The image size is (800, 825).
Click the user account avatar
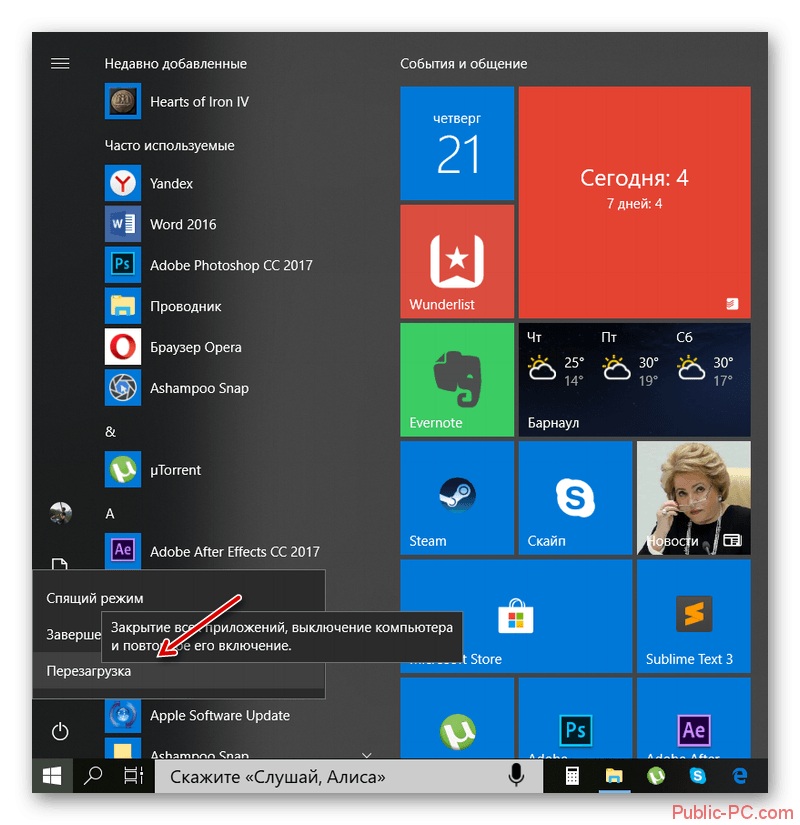coord(61,513)
